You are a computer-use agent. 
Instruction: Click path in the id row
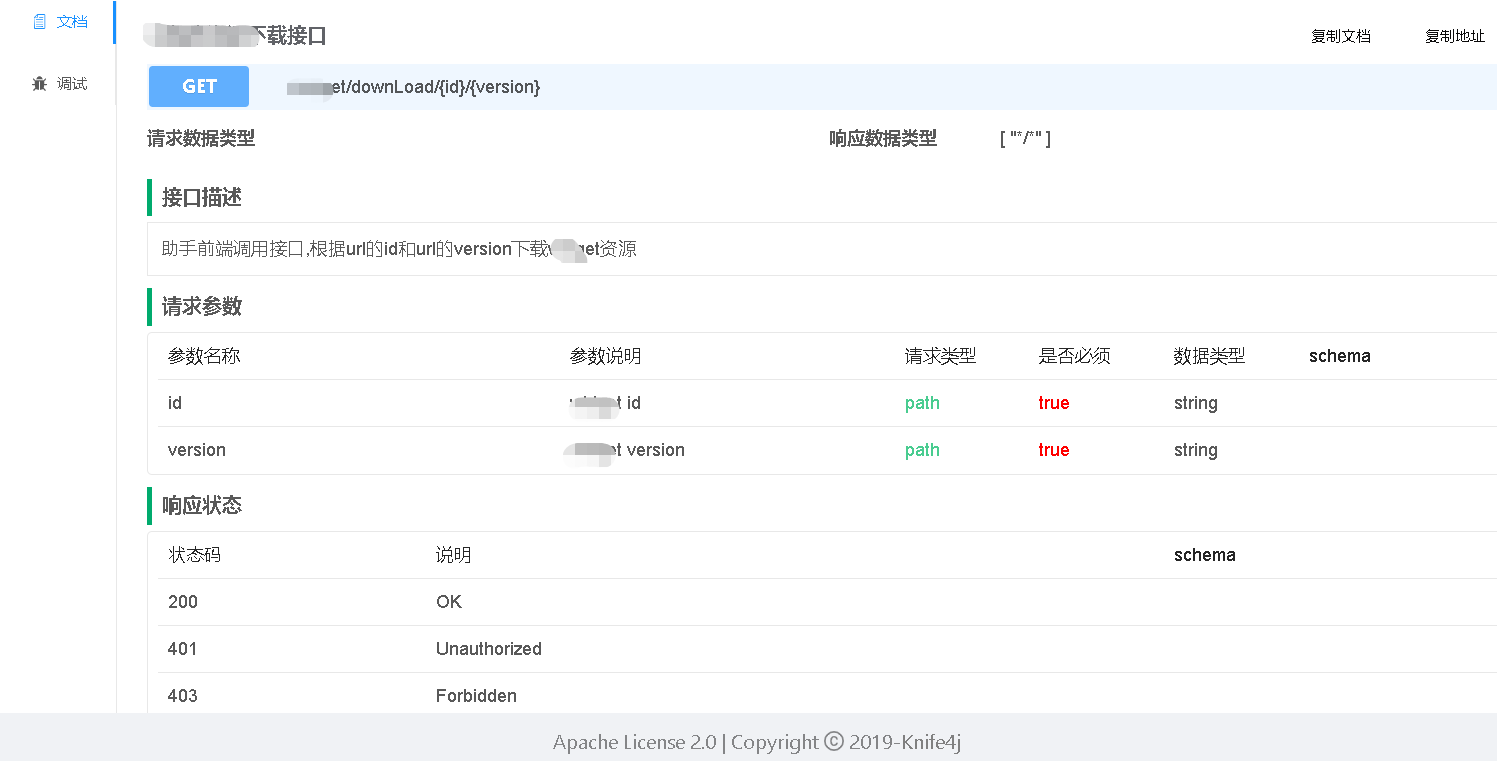922,403
